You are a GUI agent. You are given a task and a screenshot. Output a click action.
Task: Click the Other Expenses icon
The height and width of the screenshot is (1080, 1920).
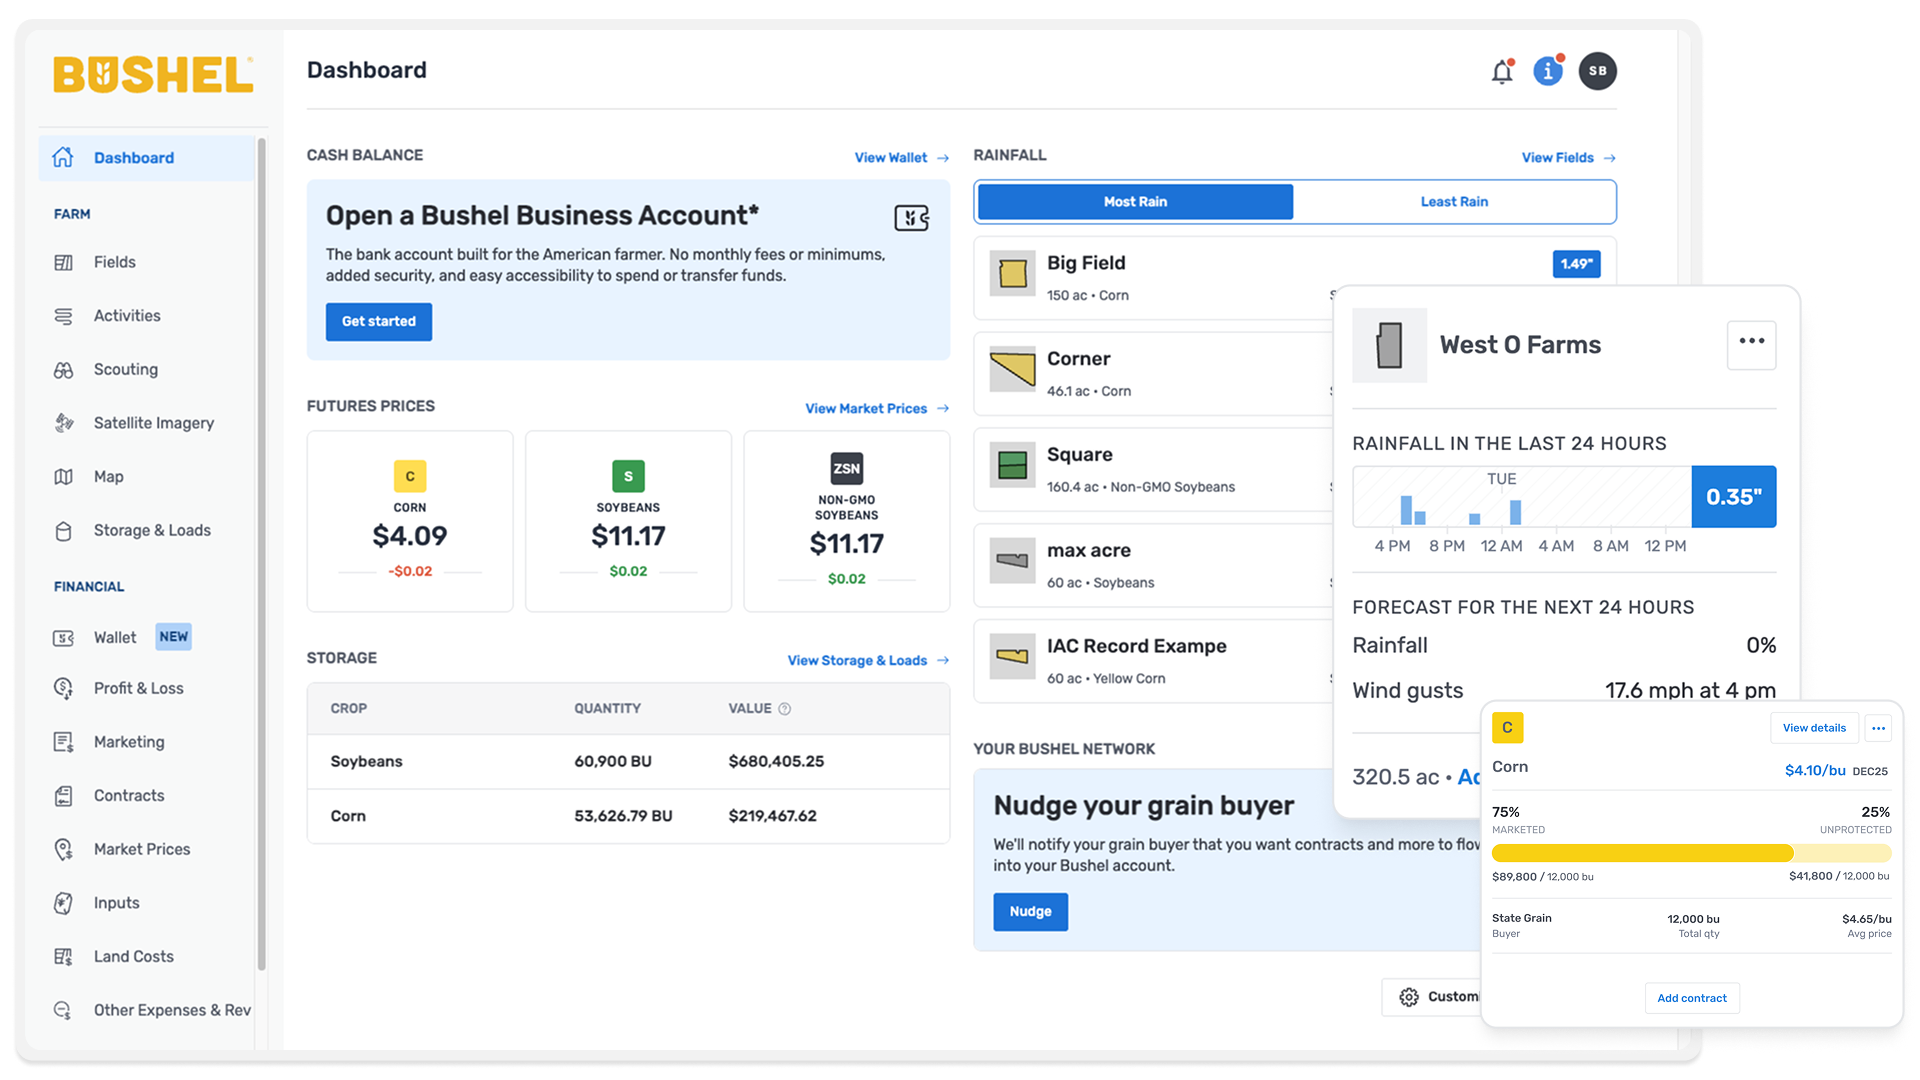[x=63, y=1010]
